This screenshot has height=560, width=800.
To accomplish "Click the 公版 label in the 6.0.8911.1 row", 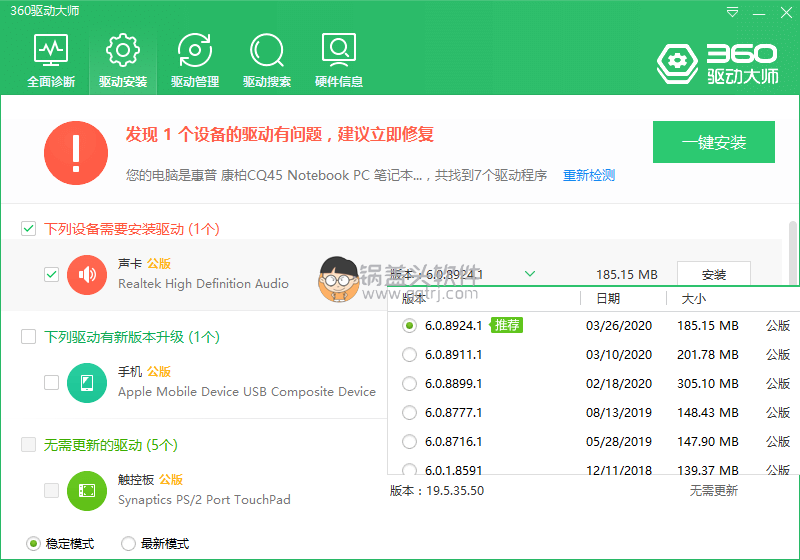I will [x=778, y=354].
